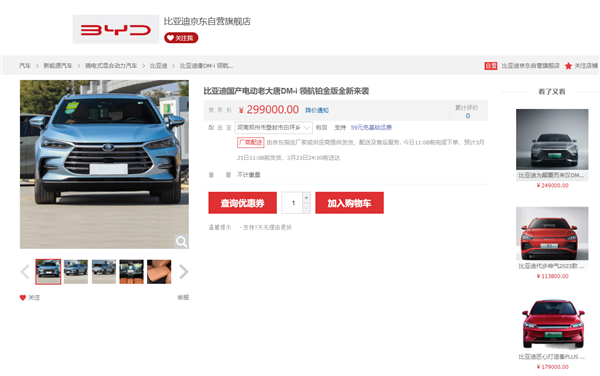Click the 看了又看 section heading
The width and height of the screenshot is (600, 376).
click(551, 91)
